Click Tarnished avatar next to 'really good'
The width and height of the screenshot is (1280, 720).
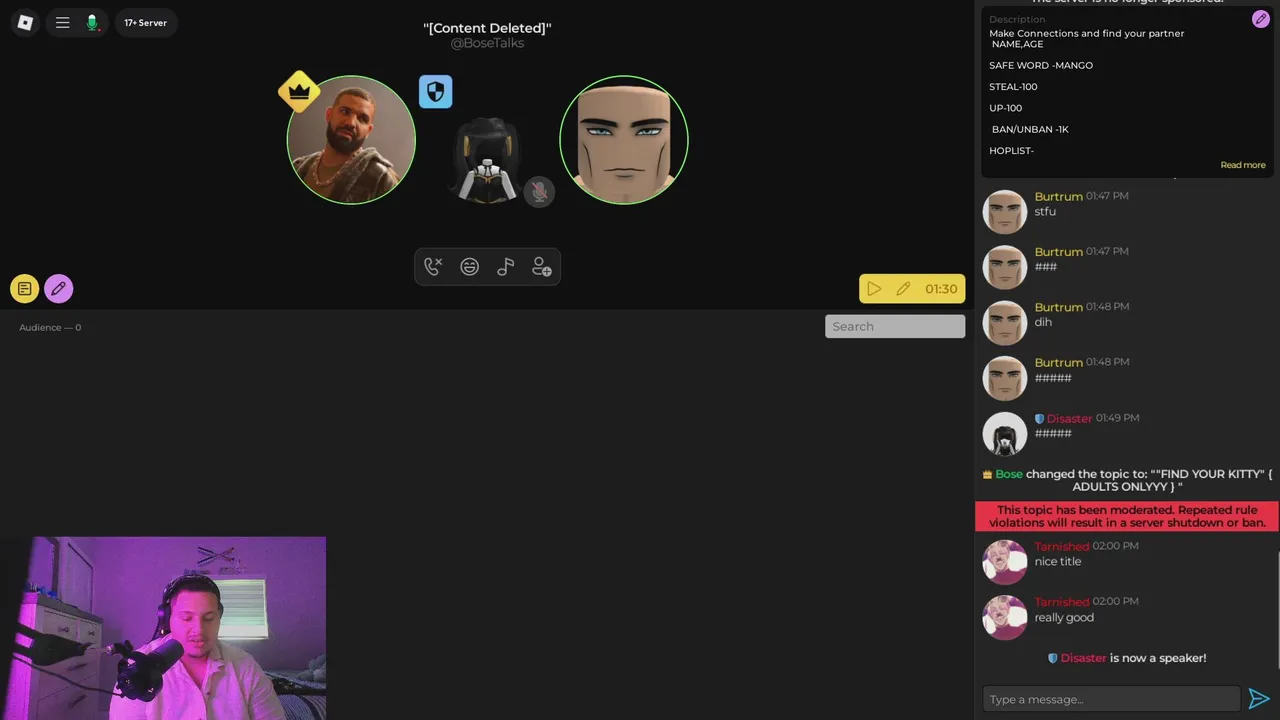1005,617
